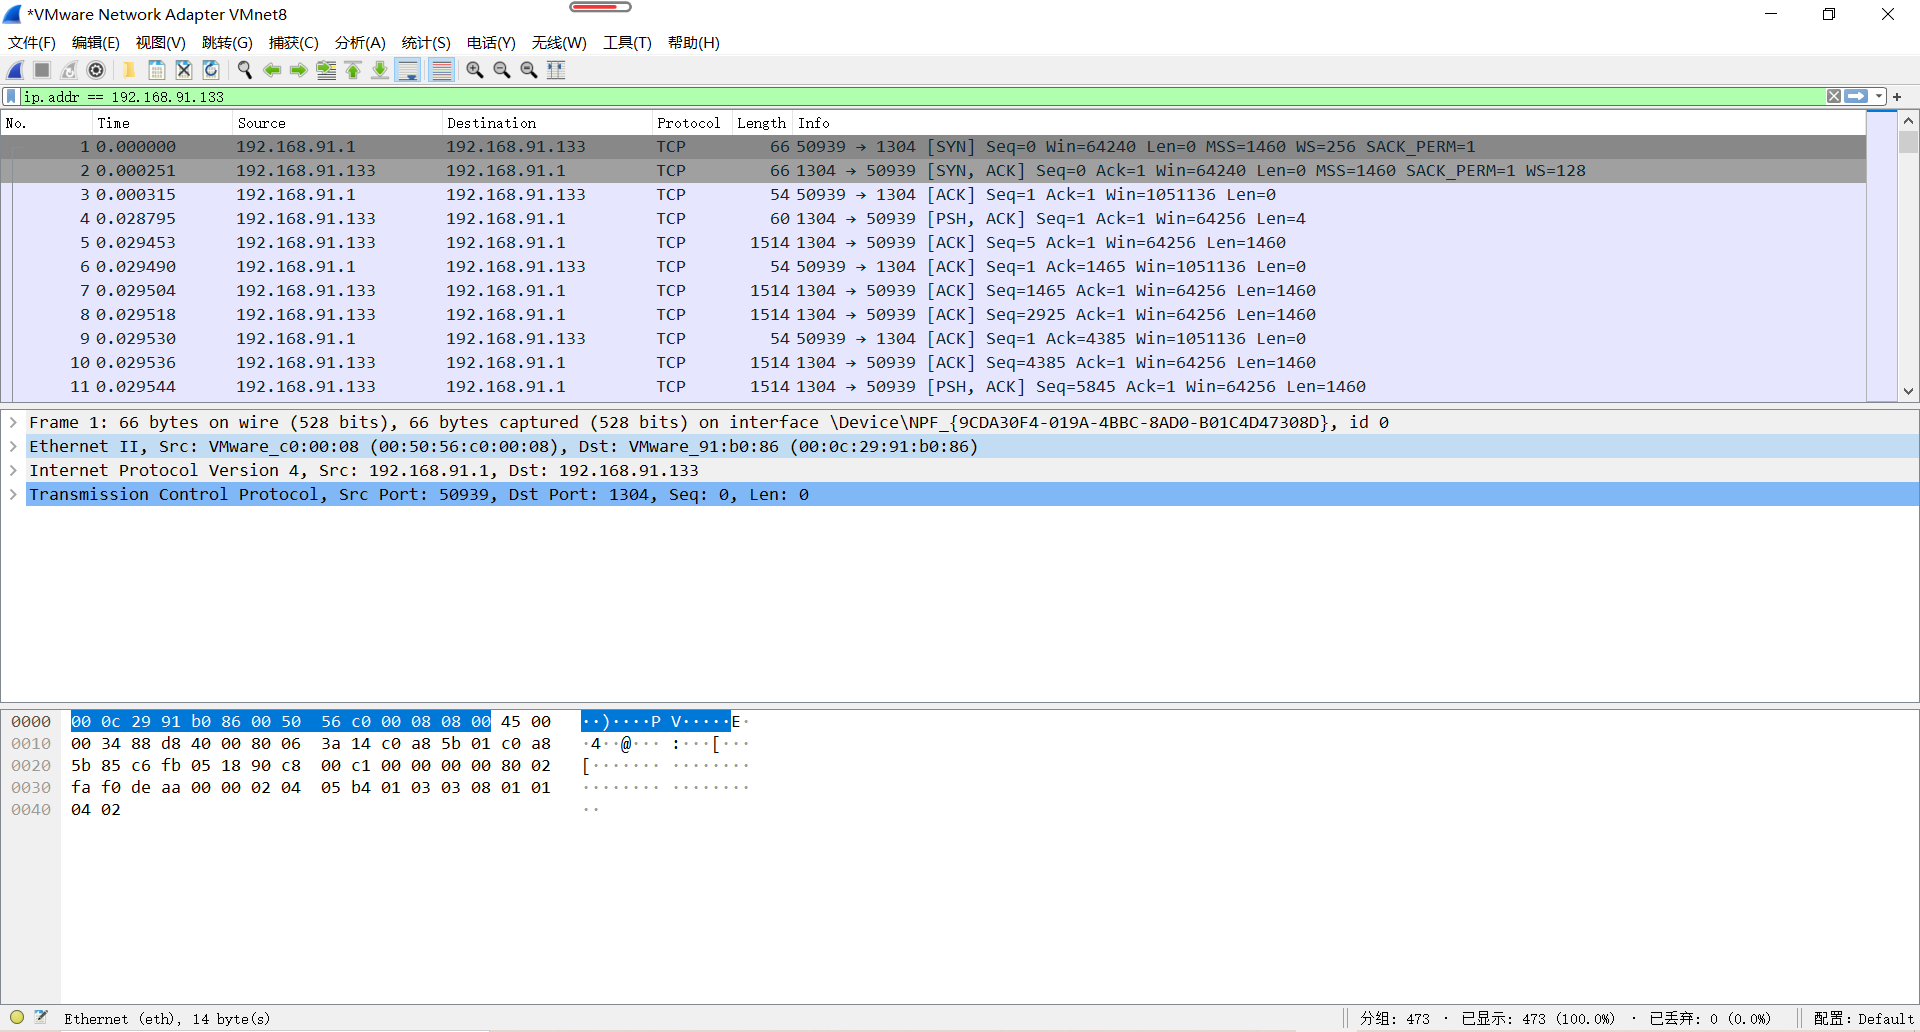This screenshot has width=1920, height=1032.
Task: Clear the display filter
Action: 1834,97
